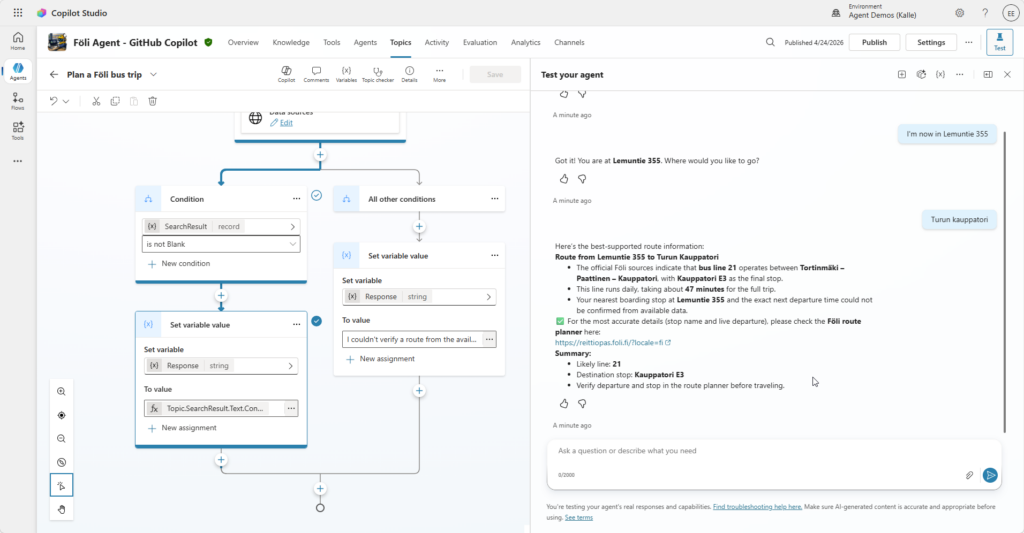Switch to the Evaluation tab
The width and height of the screenshot is (1024, 533).
480,42
